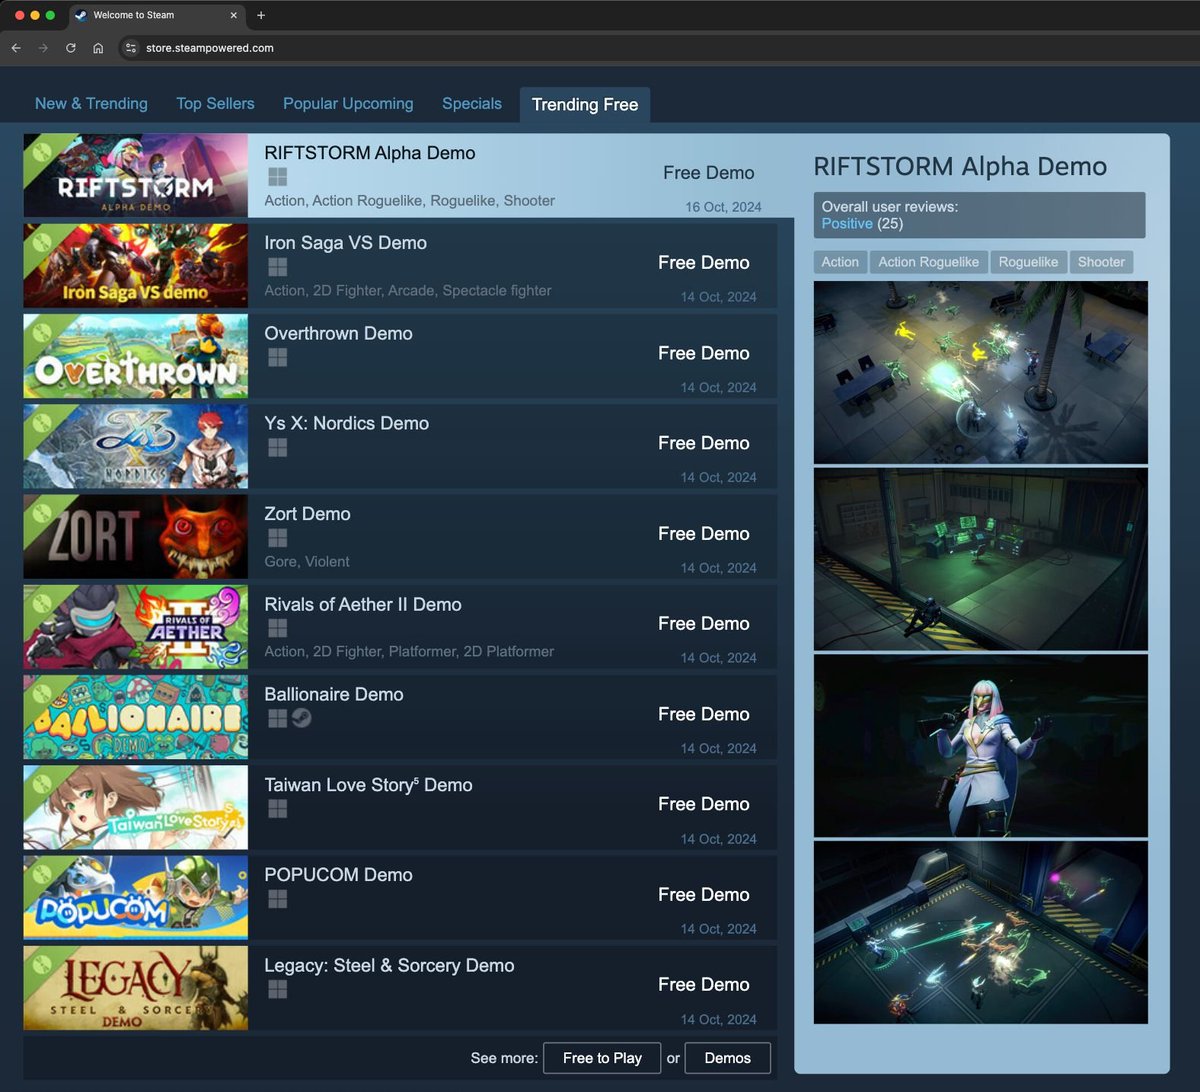Open the browser home icon
Image resolution: width=1200 pixels, height=1092 pixels.
pyautogui.click(x=98, y=48)
